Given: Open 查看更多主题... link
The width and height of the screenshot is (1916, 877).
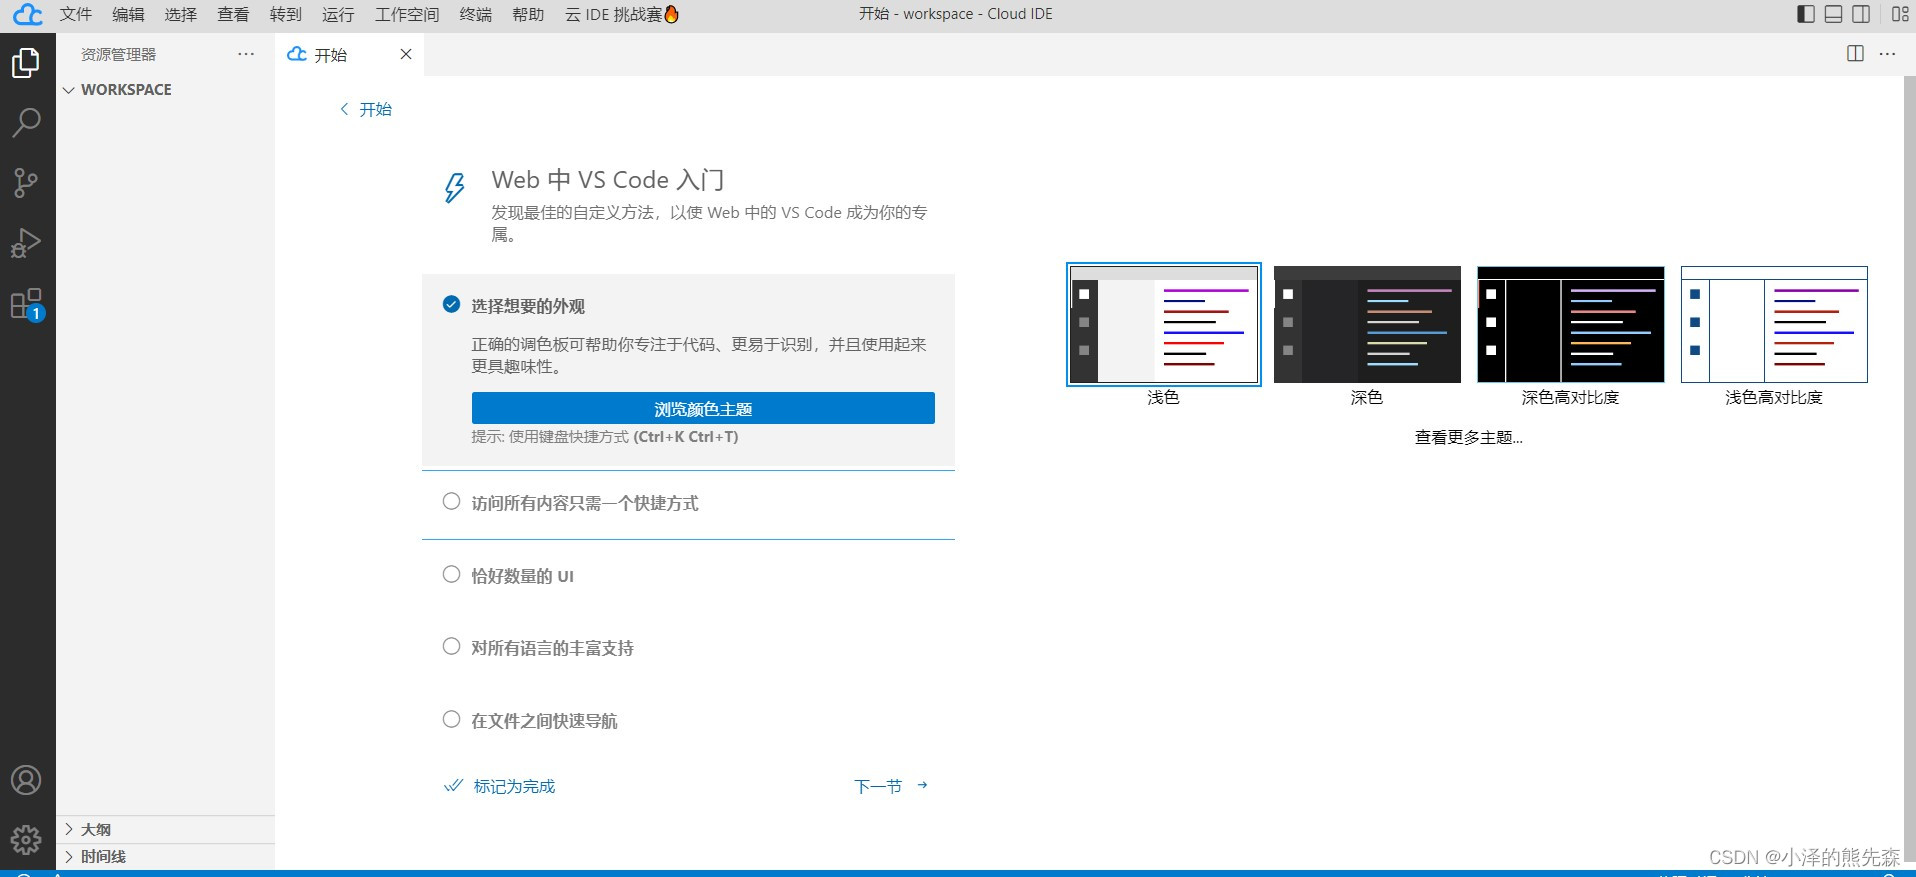Looking at the screenshot, I should tap(1468, 437).
